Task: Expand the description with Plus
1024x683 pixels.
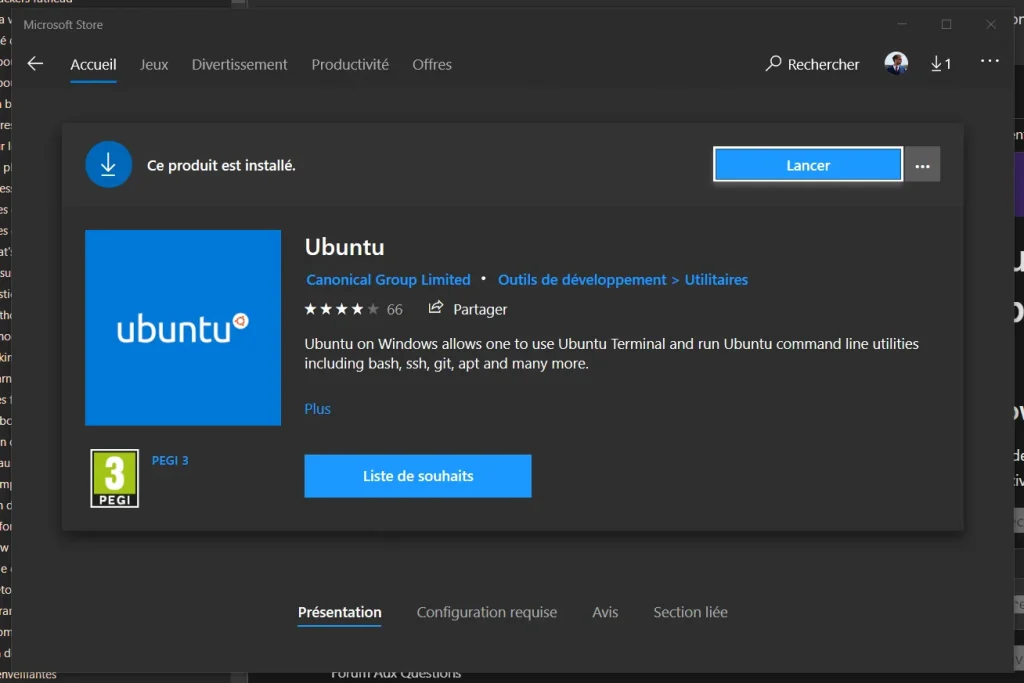Action: click(317, 409)
